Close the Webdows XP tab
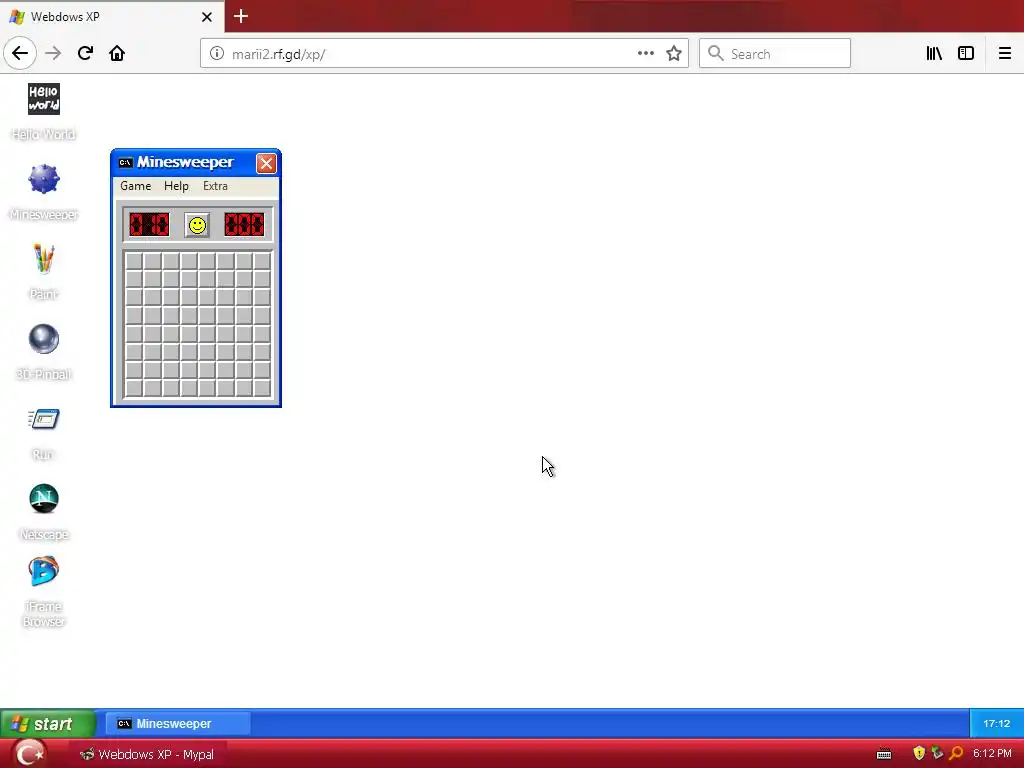 pyautogui.click(x=206, y=17)
